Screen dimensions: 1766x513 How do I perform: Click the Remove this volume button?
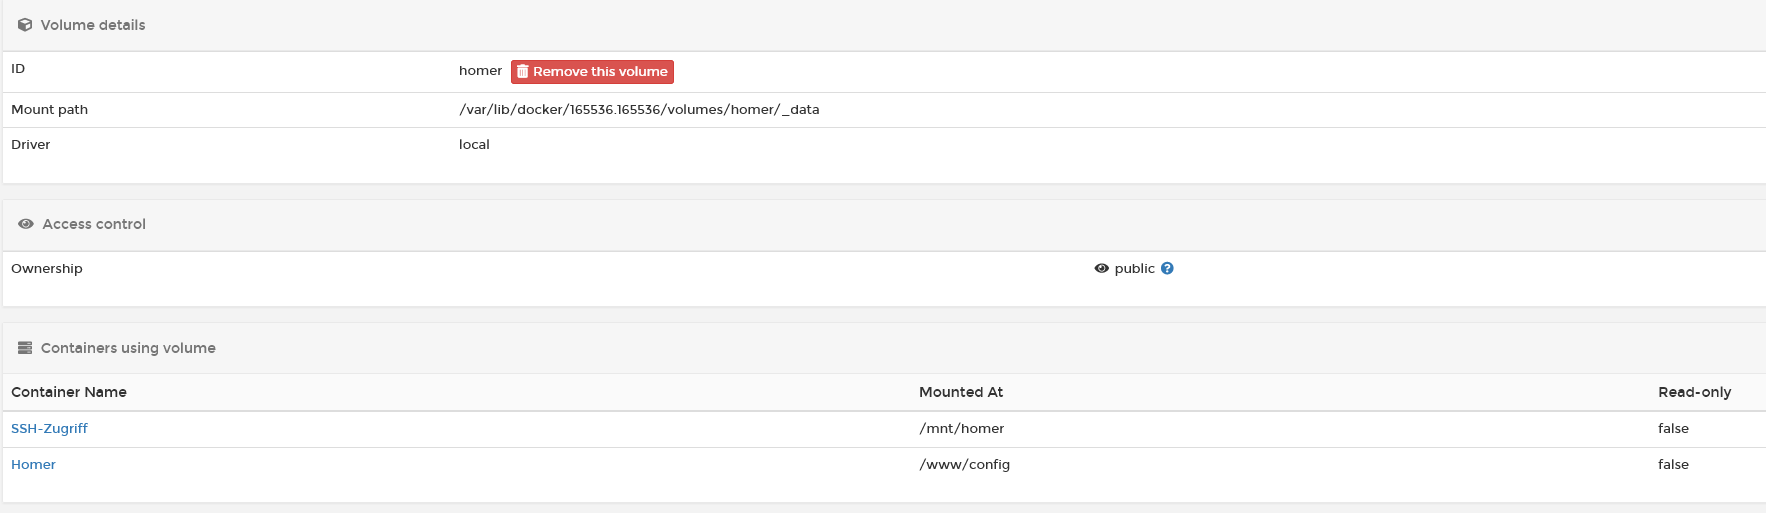[592, 72]
